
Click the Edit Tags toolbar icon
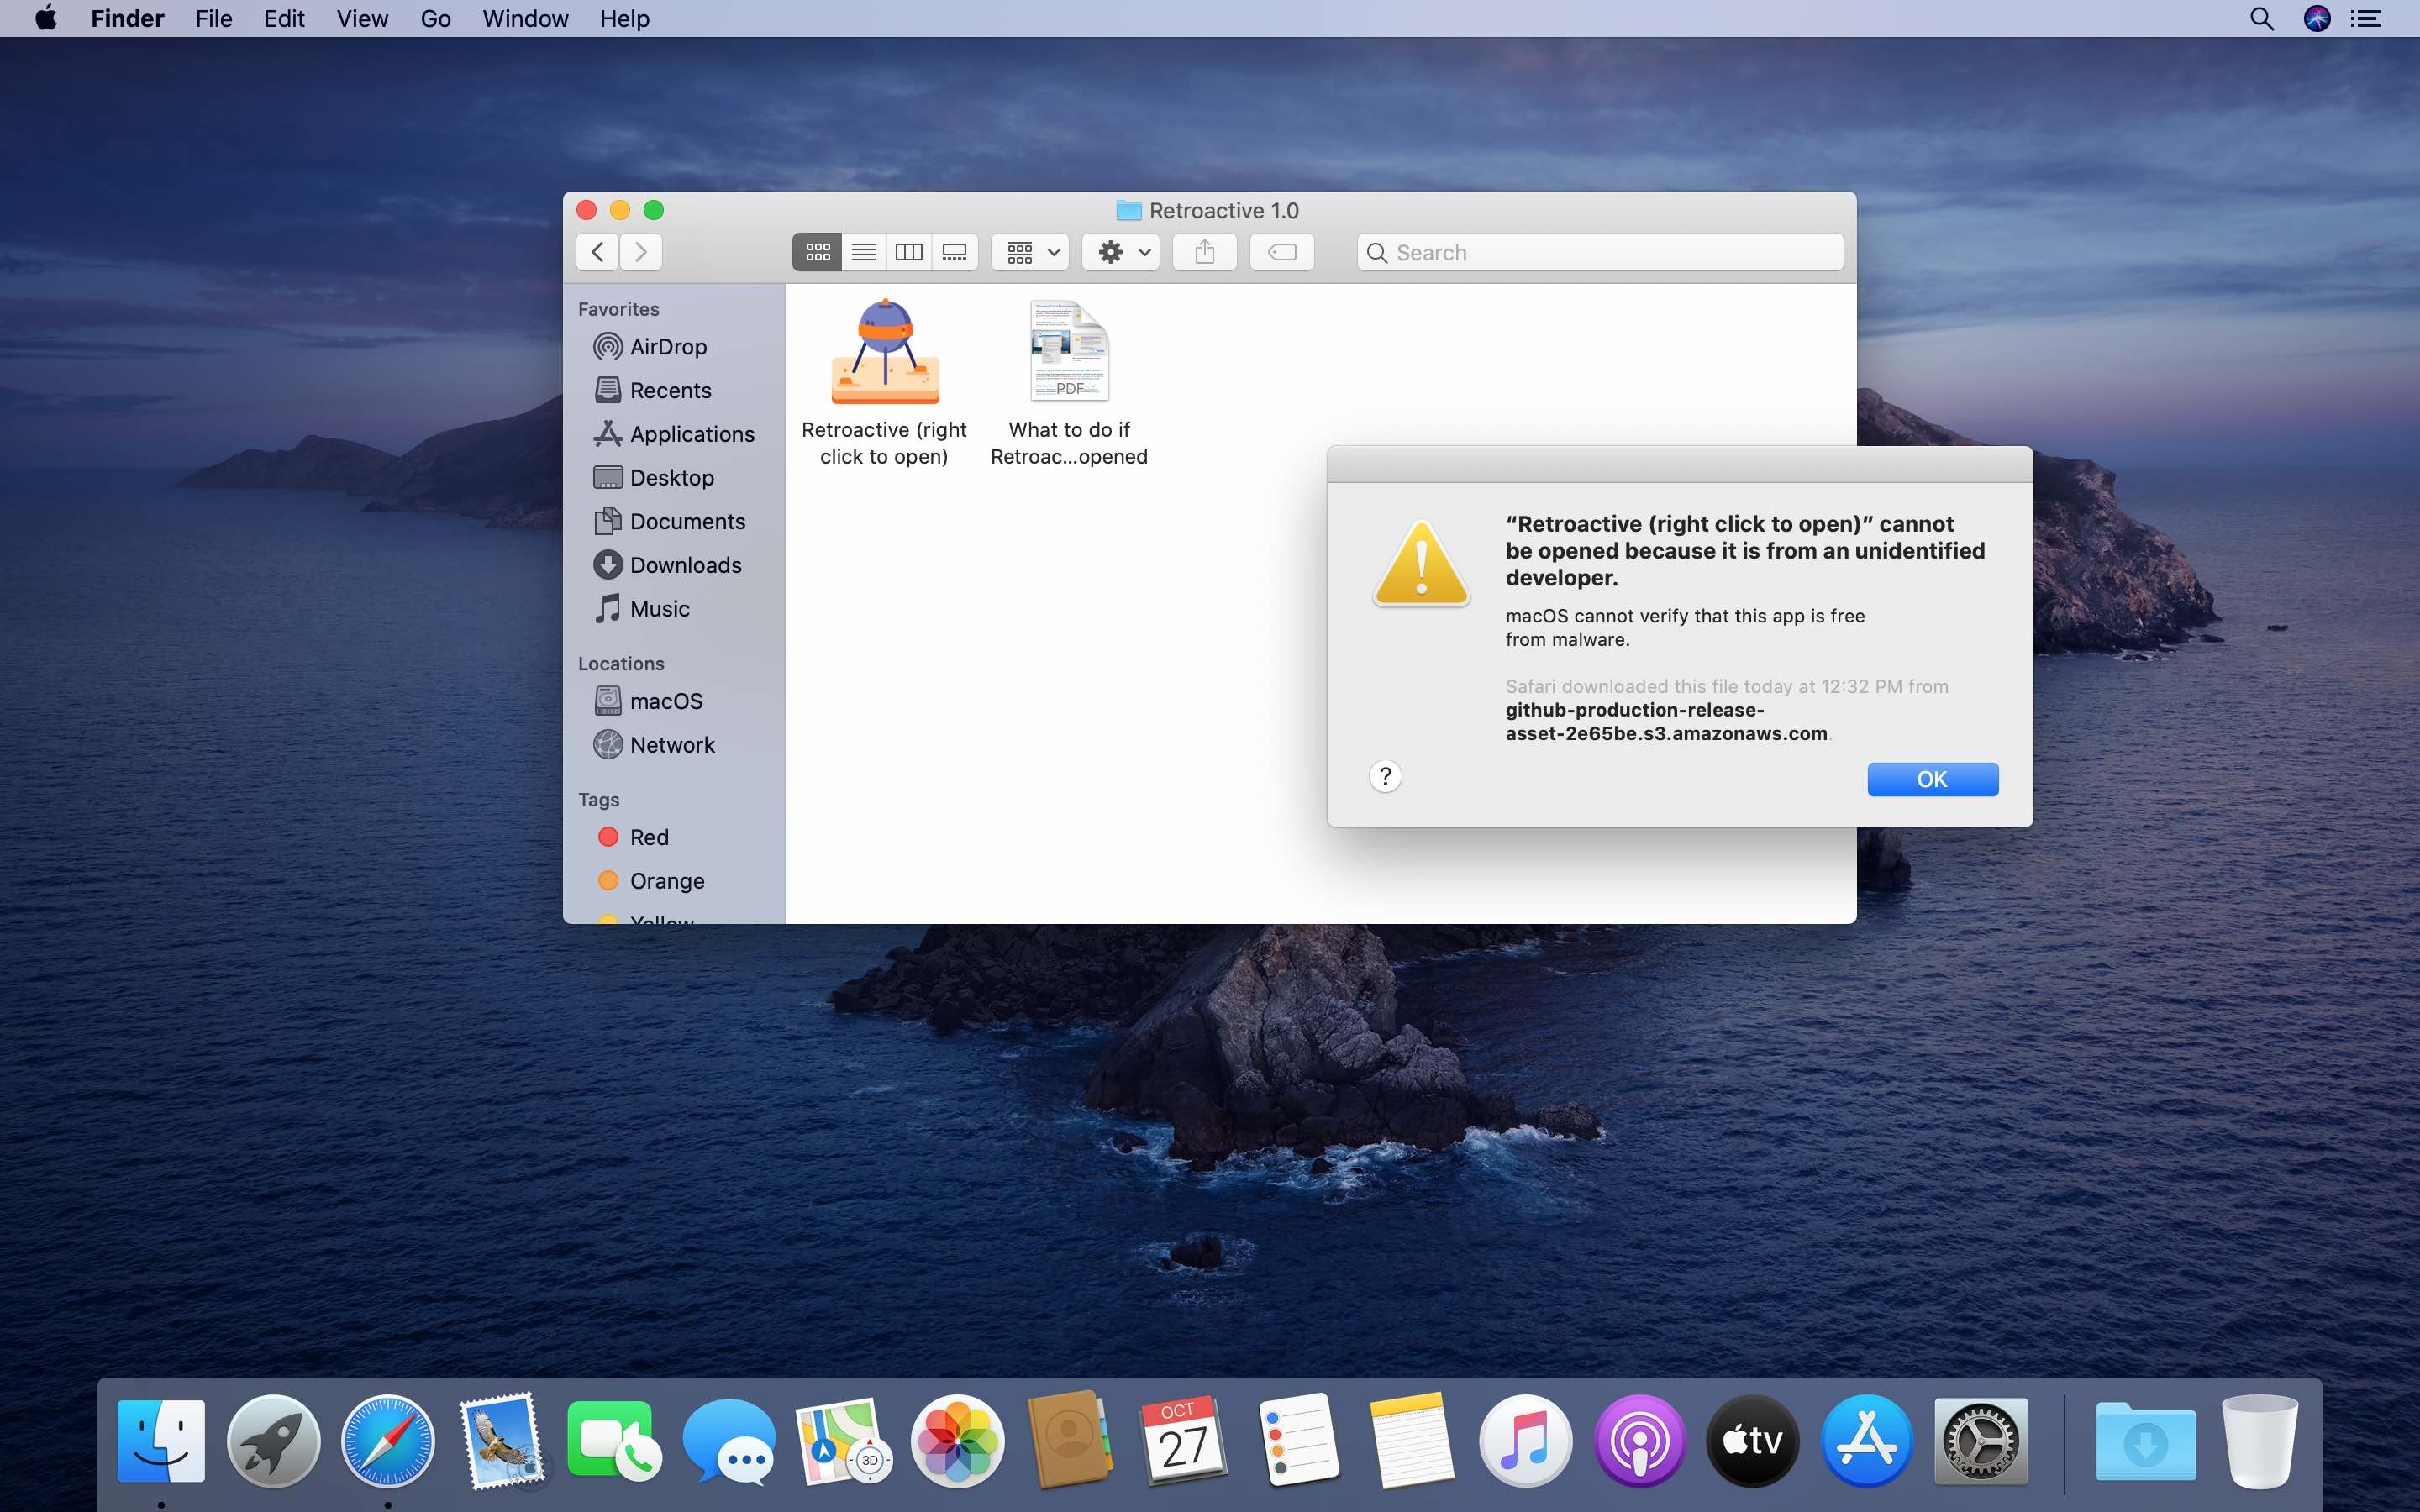tap(1281, 252)
